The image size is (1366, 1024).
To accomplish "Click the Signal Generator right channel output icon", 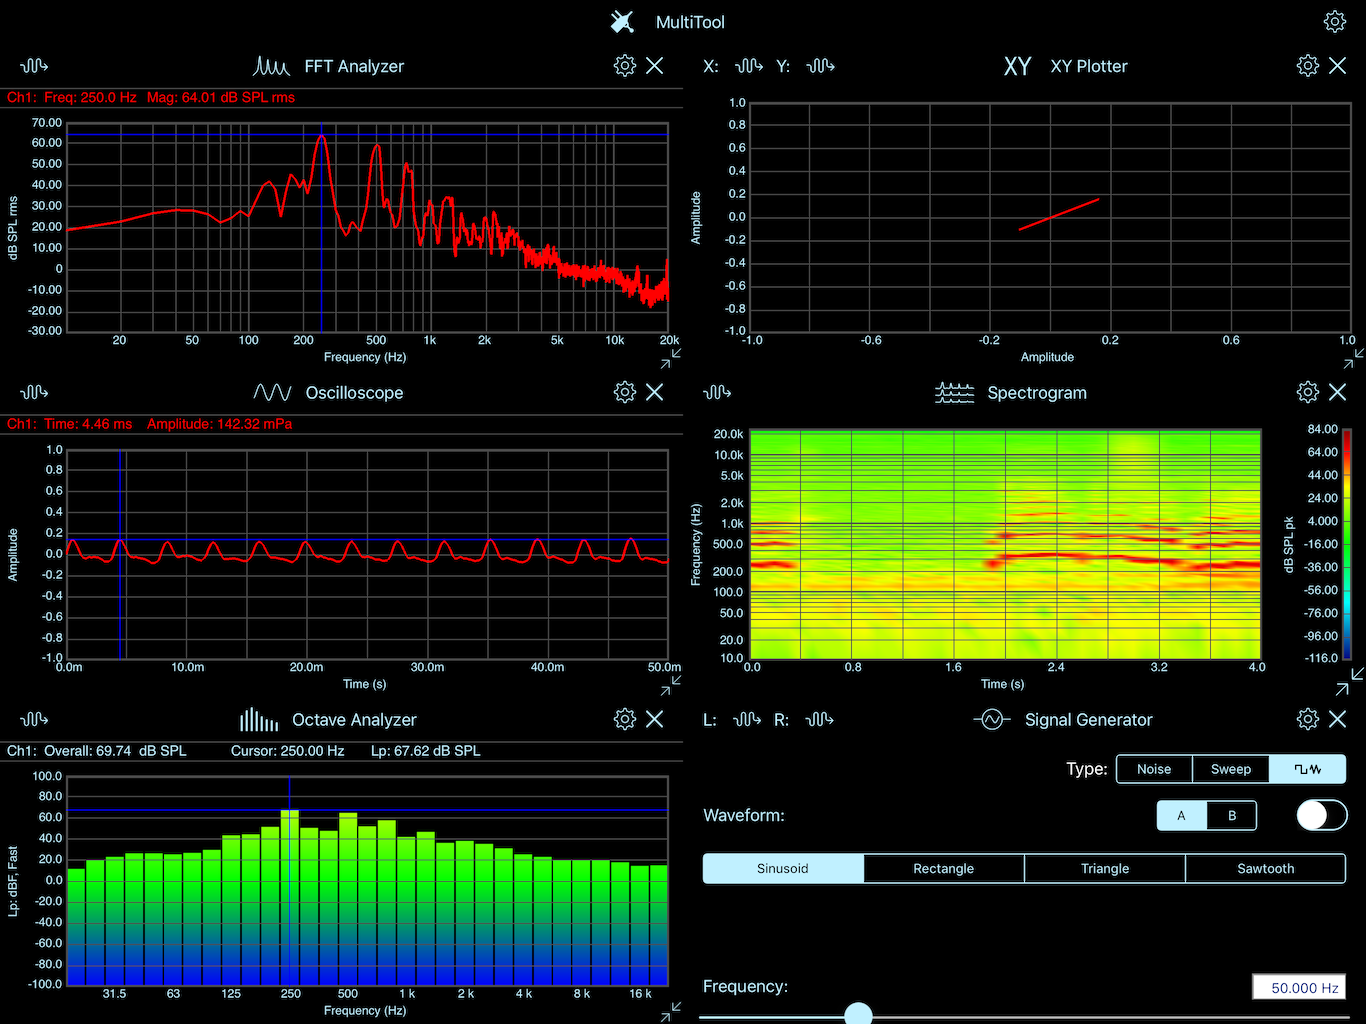I will [820, 719].
